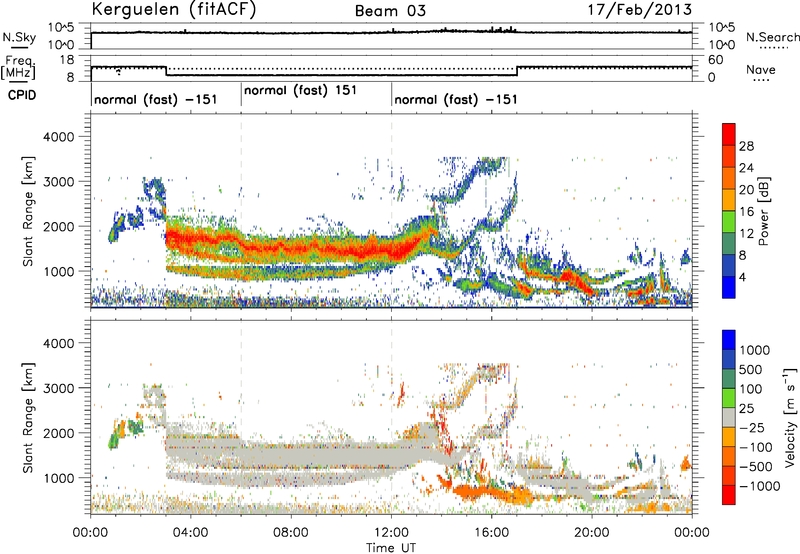
Task: Select the "CPID" row label
Action: 22,95
